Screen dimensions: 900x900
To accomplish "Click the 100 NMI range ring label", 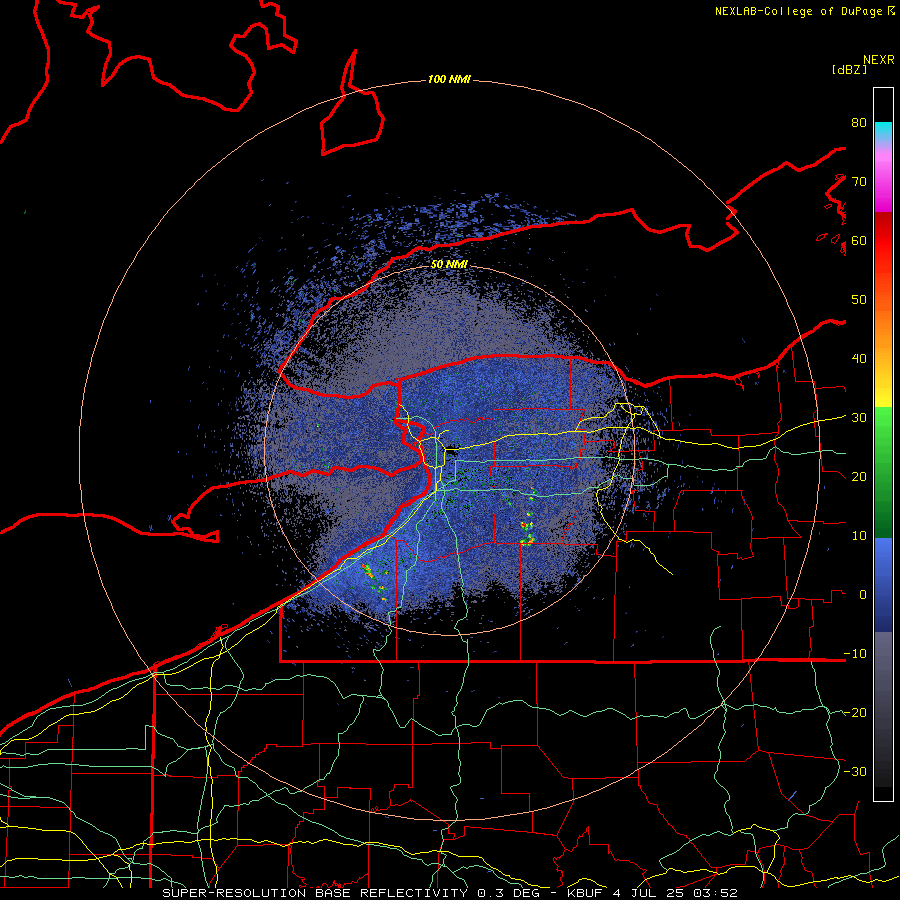I will (x=449, y=79).
